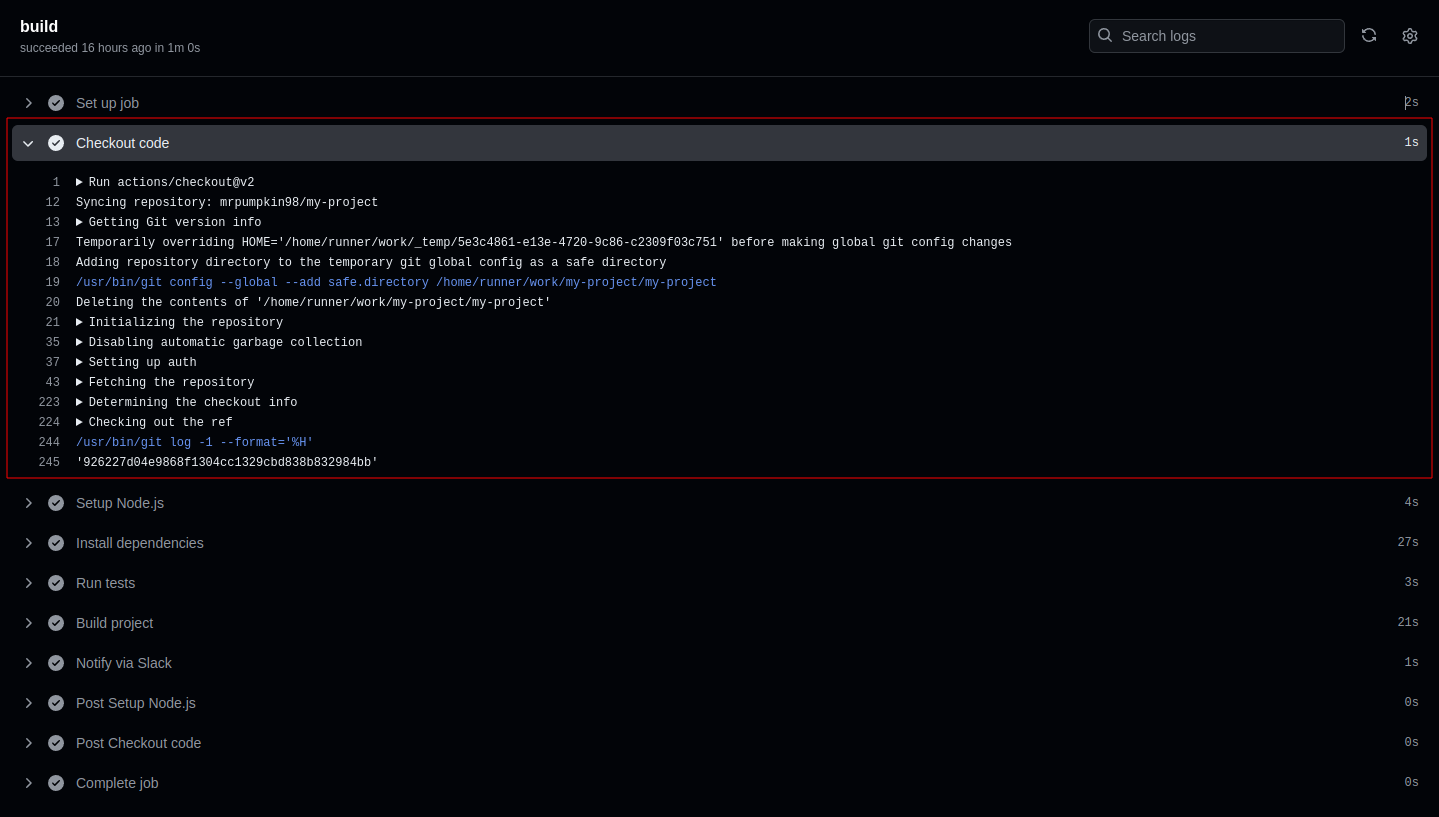1439x817 pixels.
Task: Expand the Set up job step
Action: pyautogui.click(x=28, y=103)
